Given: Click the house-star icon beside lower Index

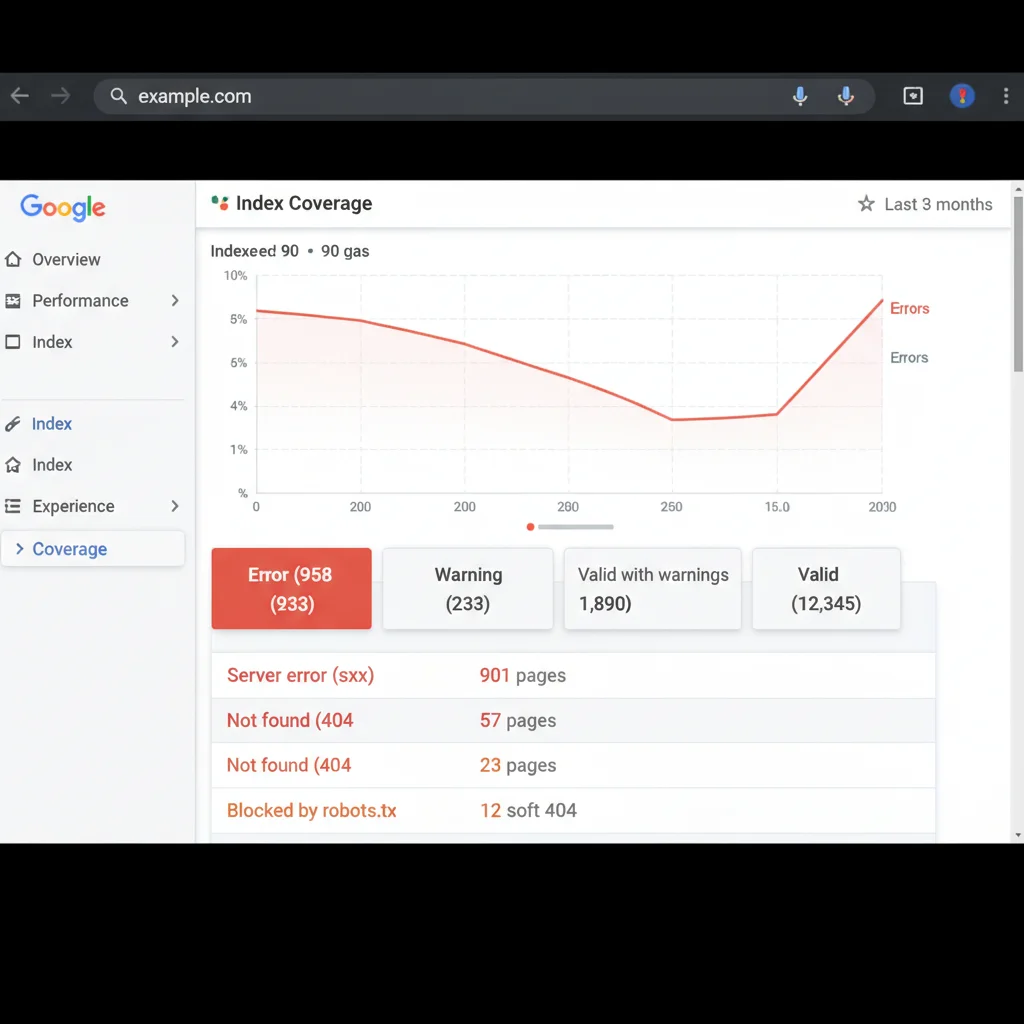Looking at the screenshot, I should (x=13, y=465).
